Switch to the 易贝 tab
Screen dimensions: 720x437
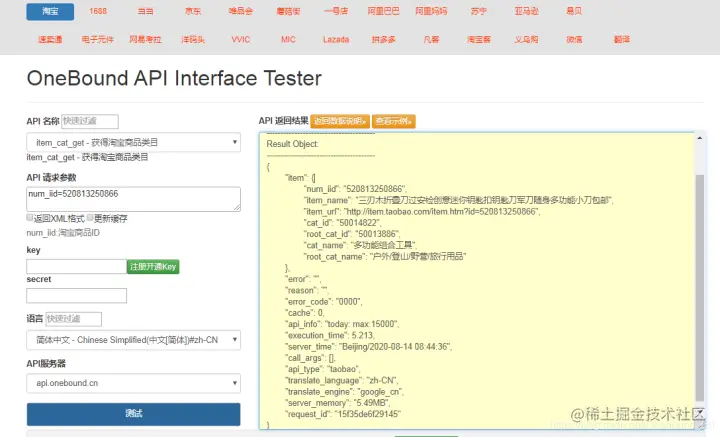[574, 11]
